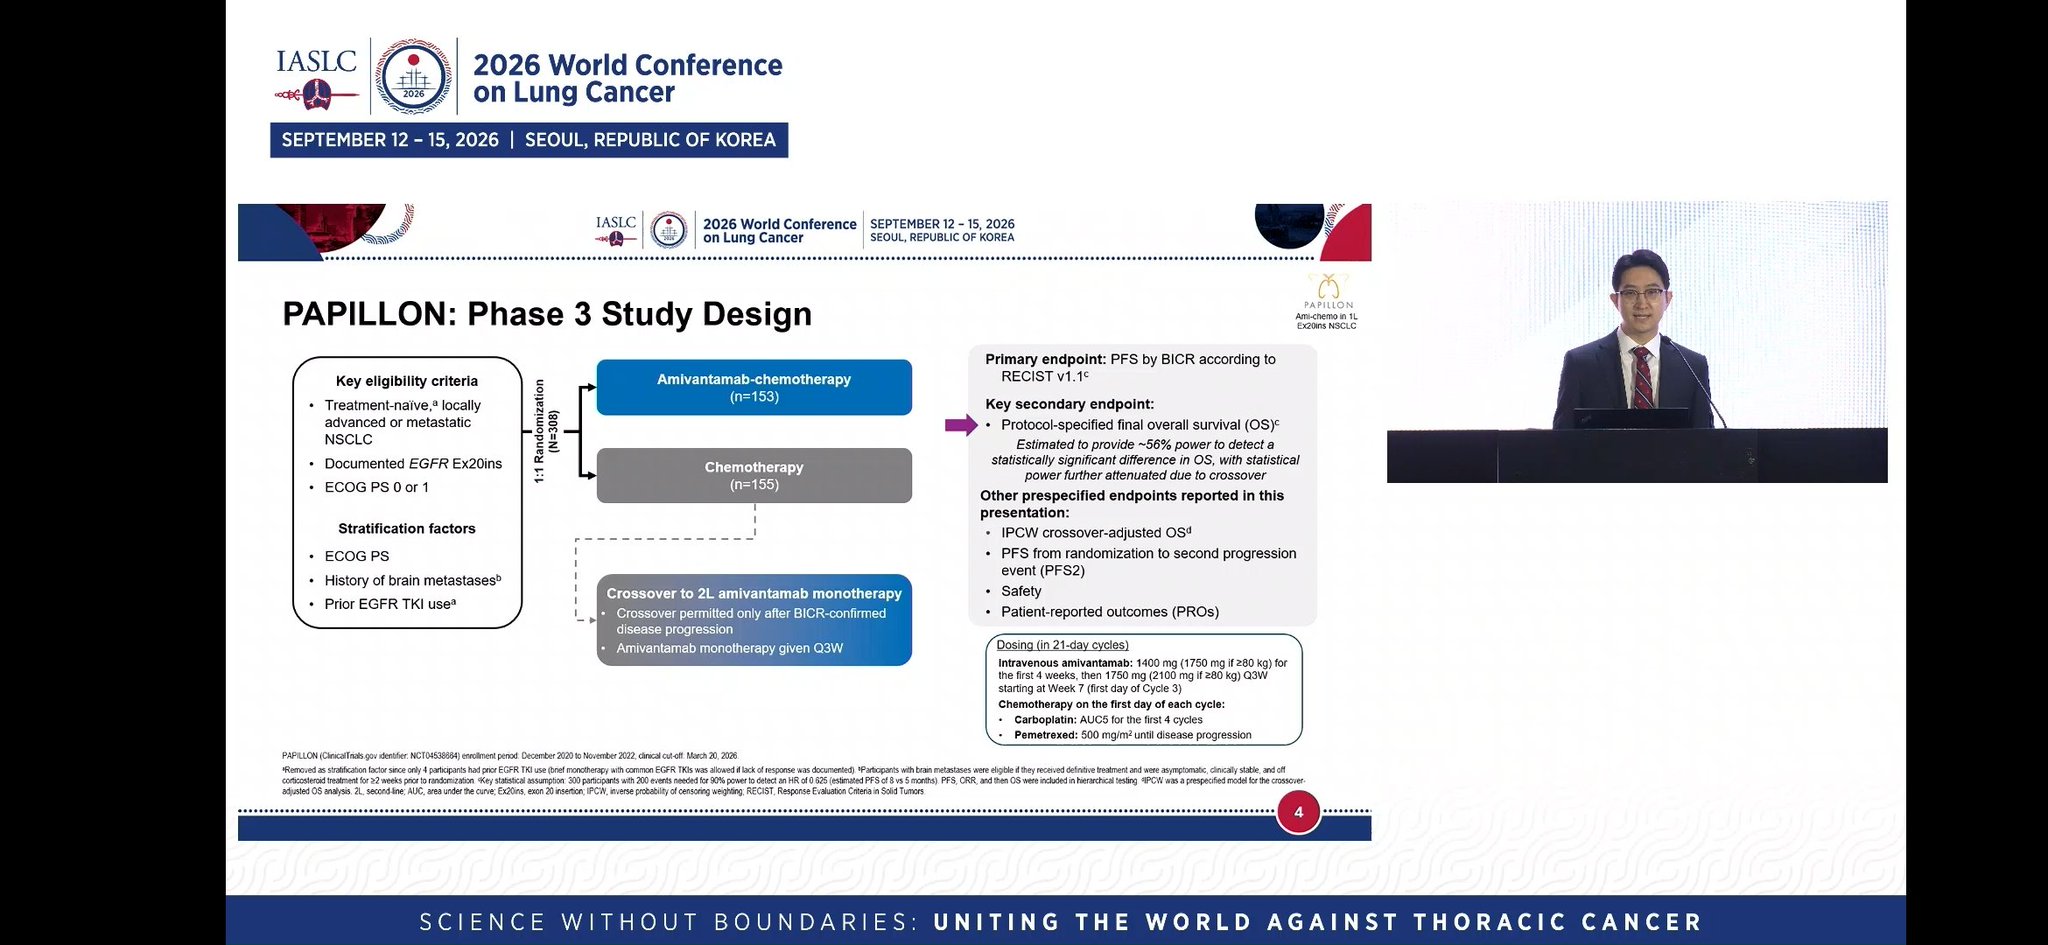Click the small IASLC logo in slide header
The width and height of the screenshot is (2048, 945).
[616, 231]
